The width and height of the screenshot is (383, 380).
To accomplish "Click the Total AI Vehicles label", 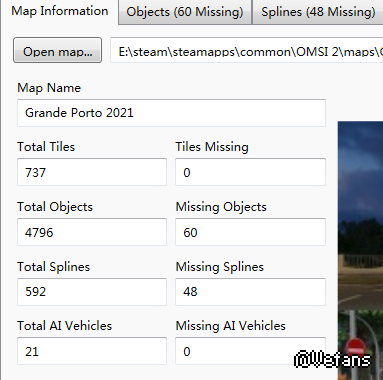I will coord(65,326).
